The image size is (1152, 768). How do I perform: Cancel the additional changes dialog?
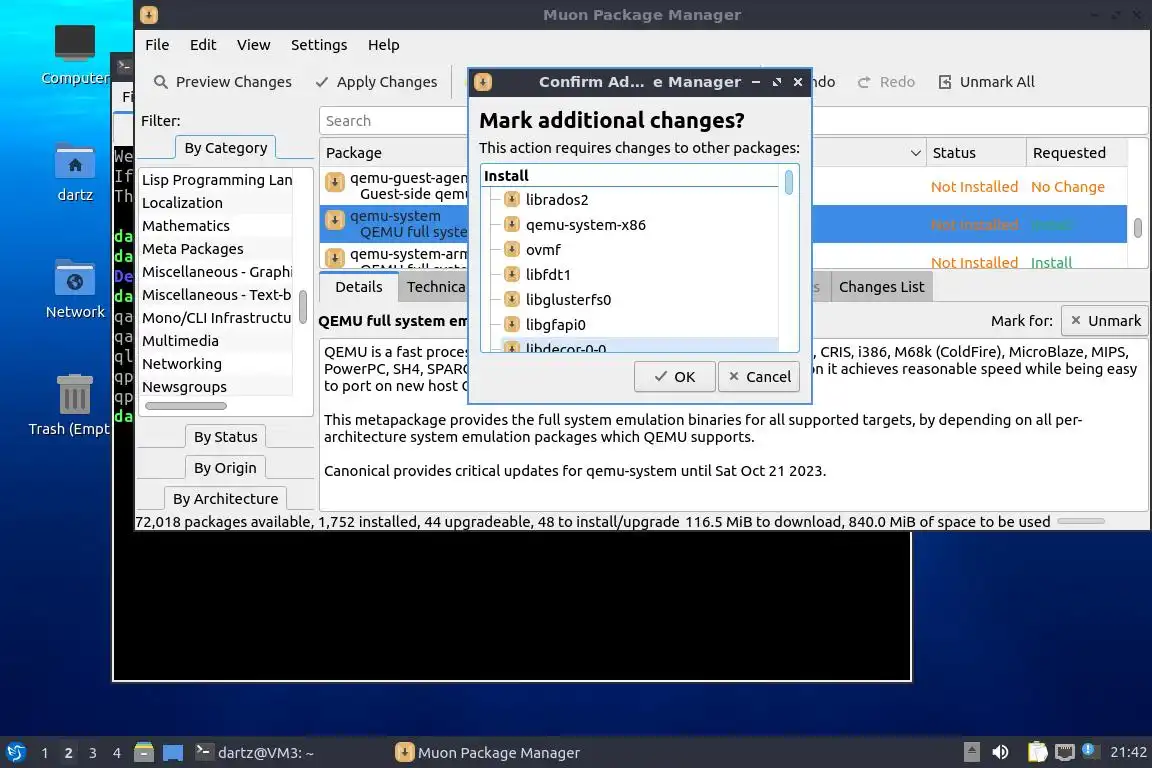coord(759,376)
